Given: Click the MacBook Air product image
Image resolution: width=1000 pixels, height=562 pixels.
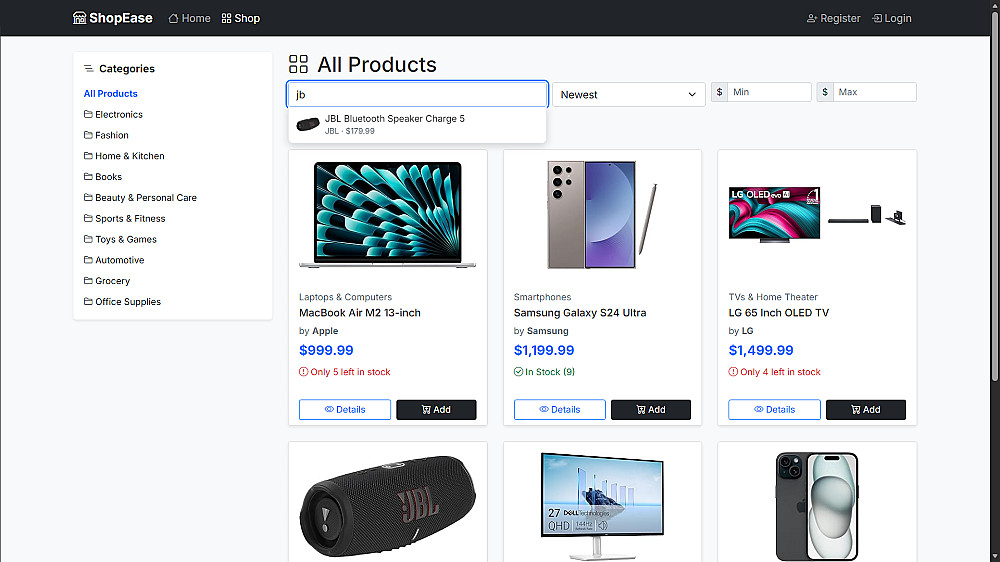Looking at the screenshot, I should (388, 215).
